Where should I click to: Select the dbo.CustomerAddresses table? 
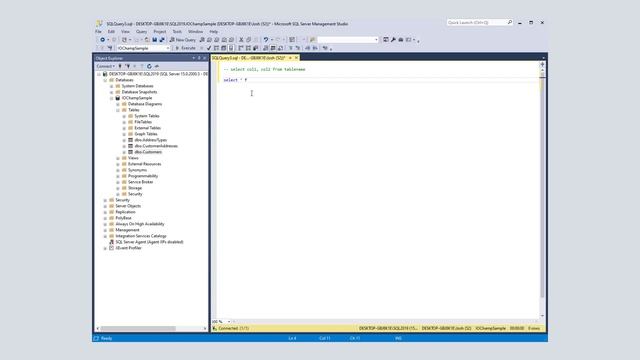tap(156, 146)
